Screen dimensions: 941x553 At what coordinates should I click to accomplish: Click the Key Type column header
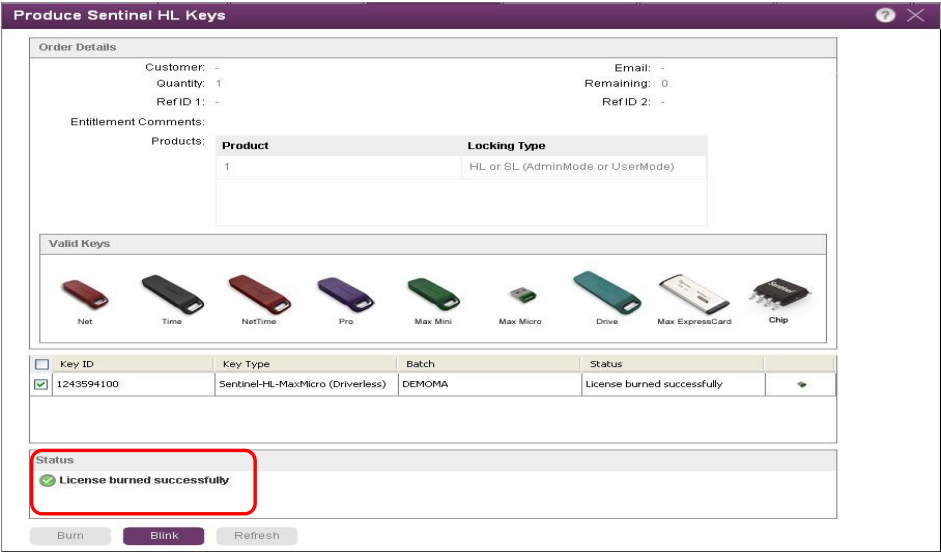click(x=245, y=364)
